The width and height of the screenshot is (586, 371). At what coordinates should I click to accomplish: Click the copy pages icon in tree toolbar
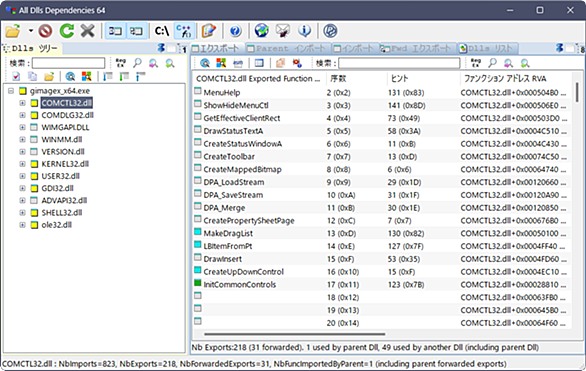coord(33,76)
